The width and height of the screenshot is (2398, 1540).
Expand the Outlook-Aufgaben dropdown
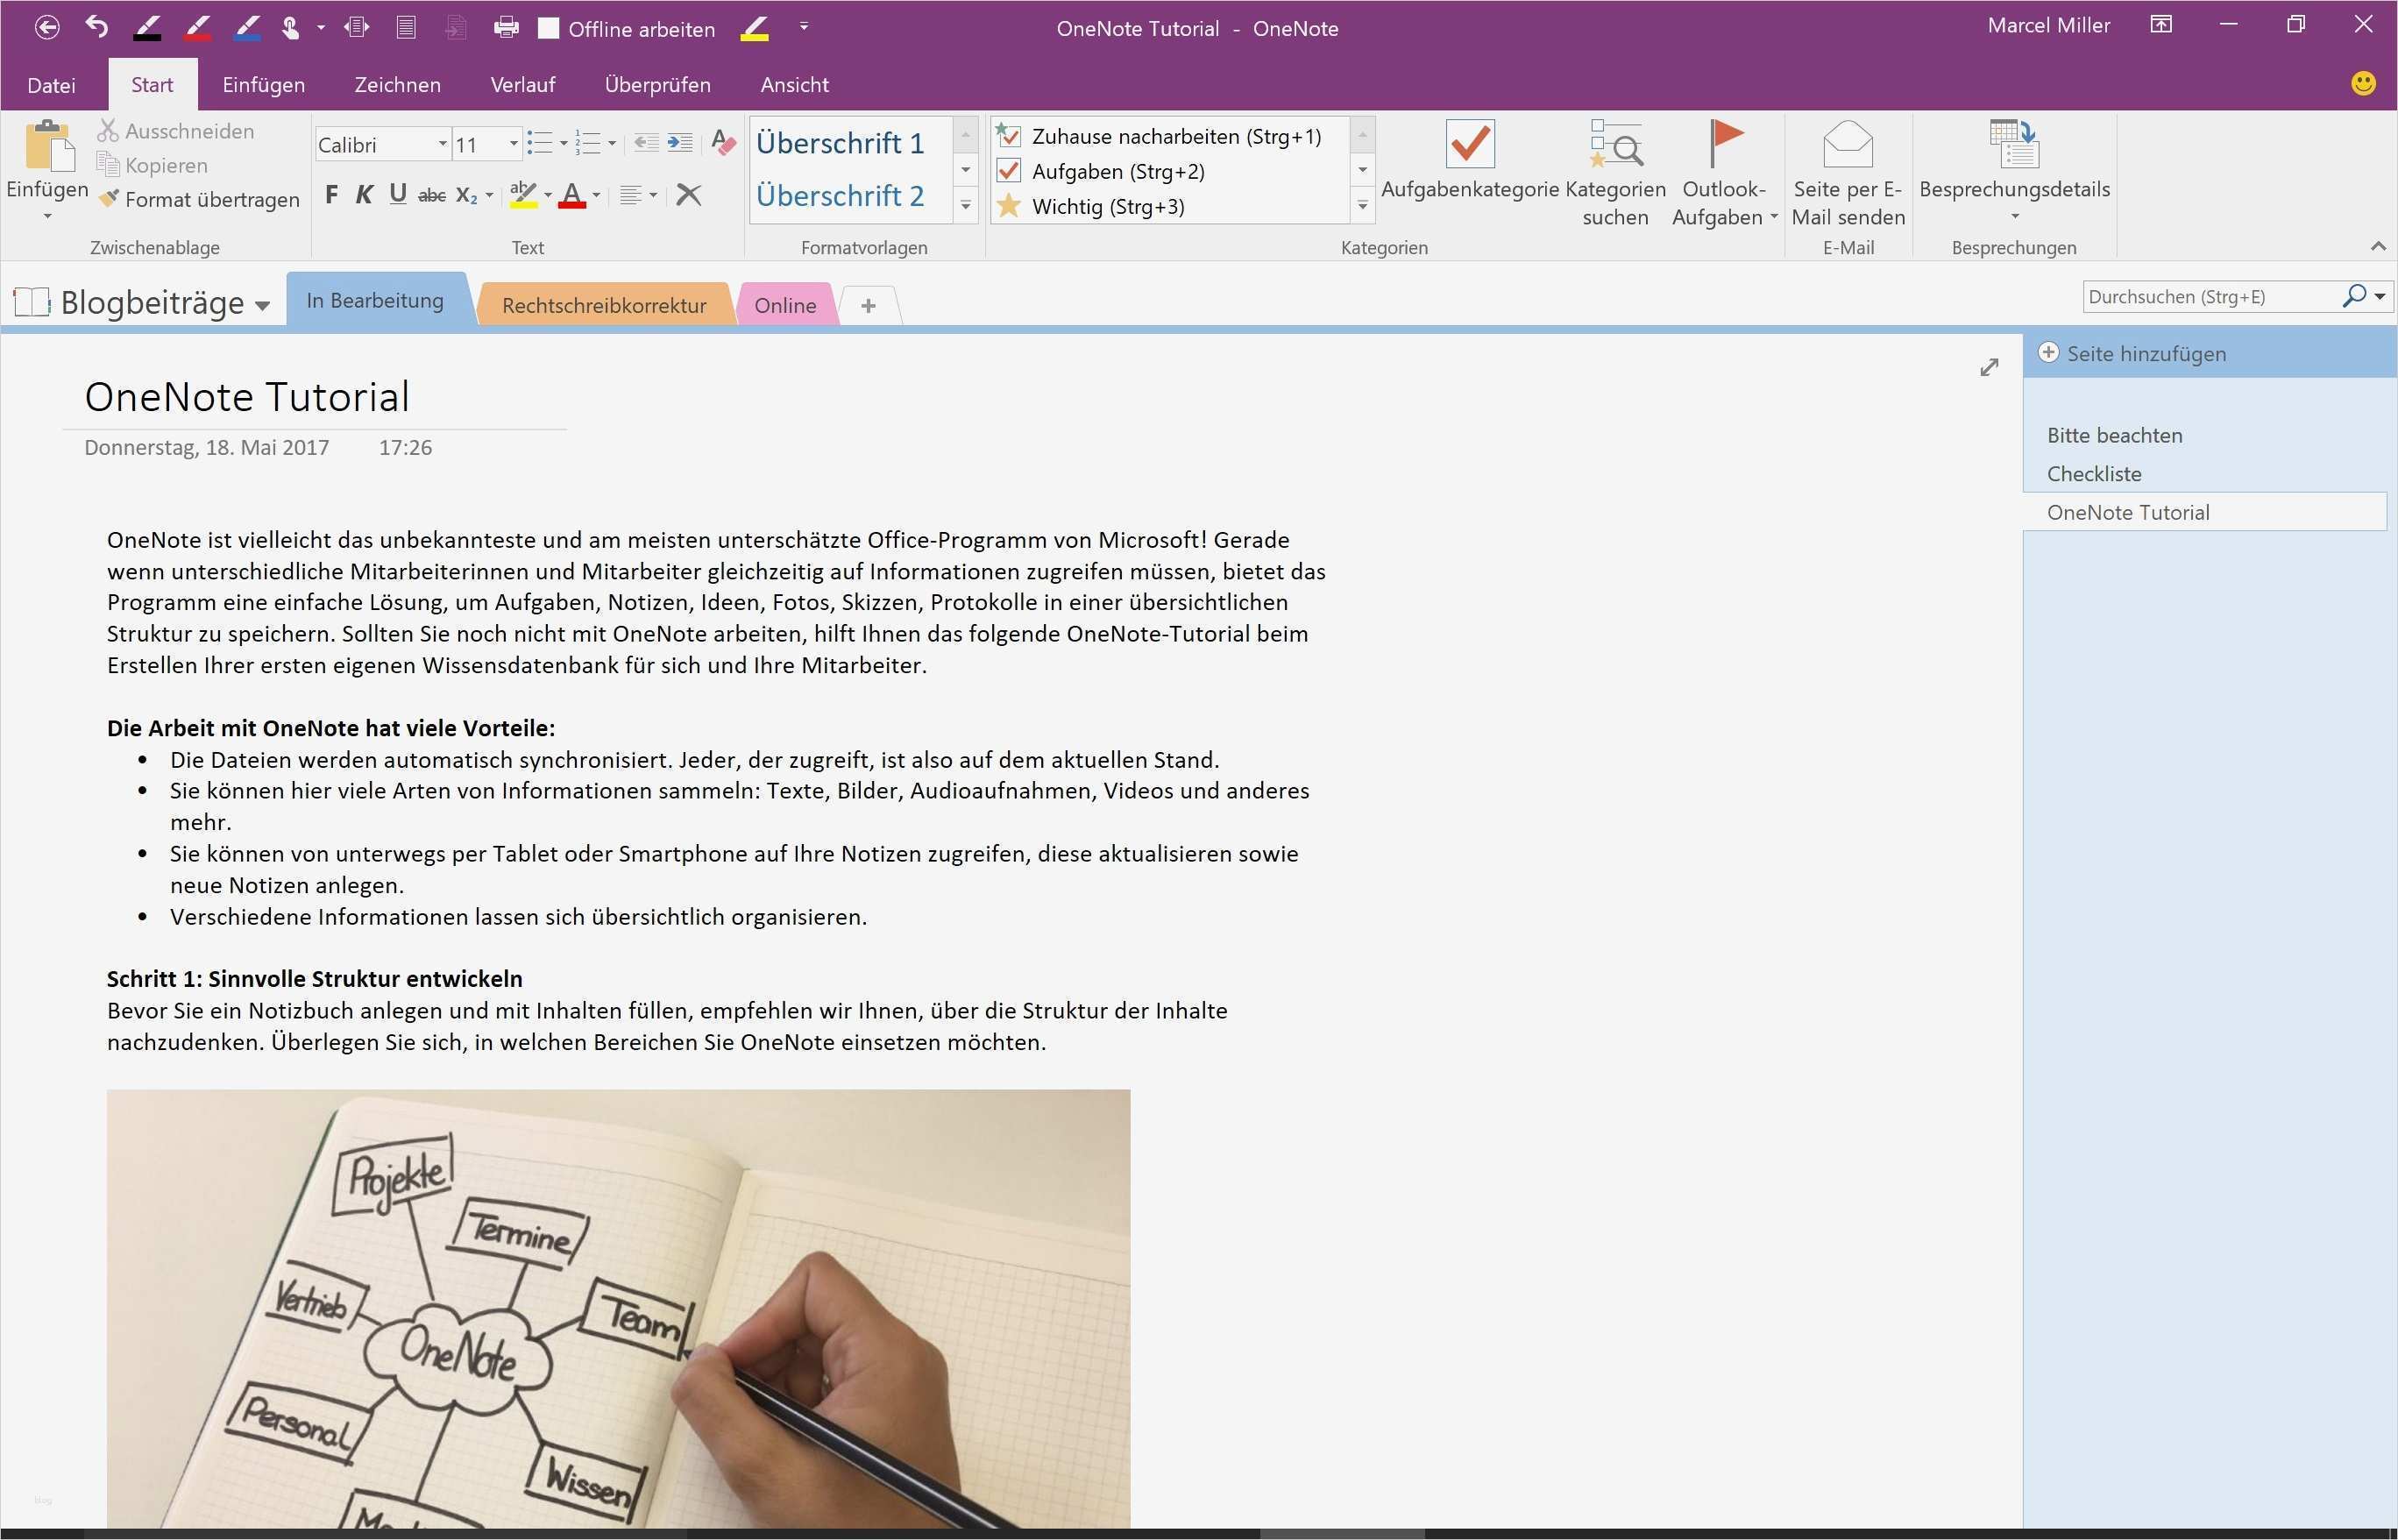coord(1773,217)
